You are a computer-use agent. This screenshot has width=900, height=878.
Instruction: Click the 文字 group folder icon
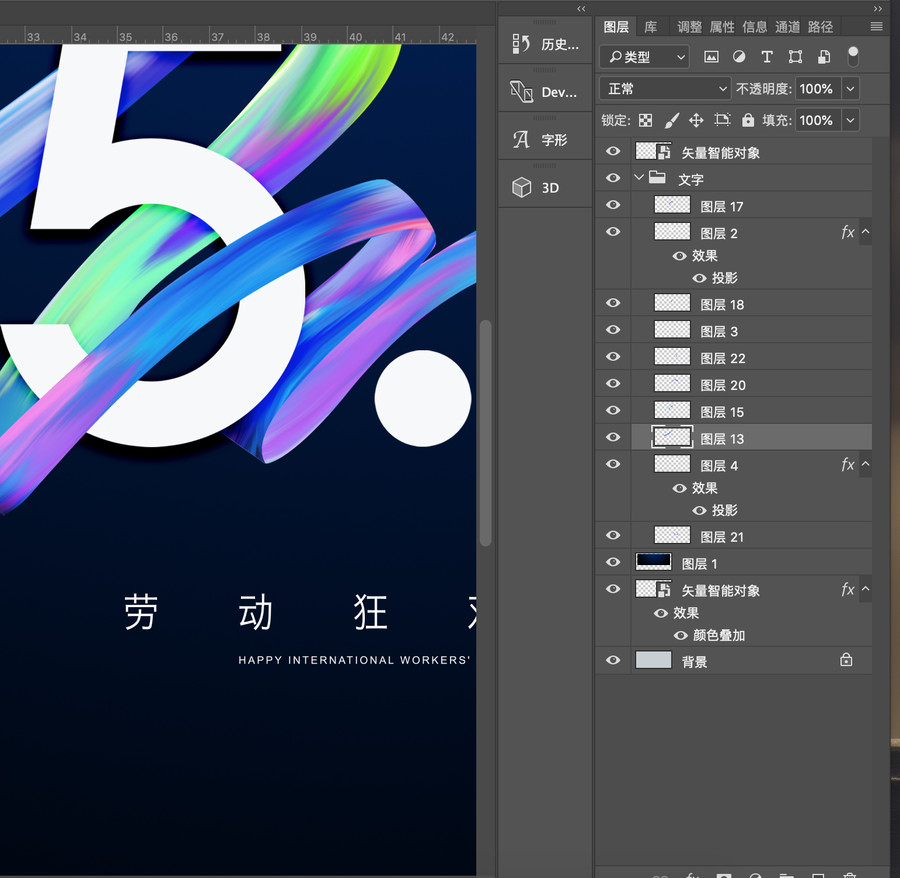pyautogui.click(x=657, y=177)
